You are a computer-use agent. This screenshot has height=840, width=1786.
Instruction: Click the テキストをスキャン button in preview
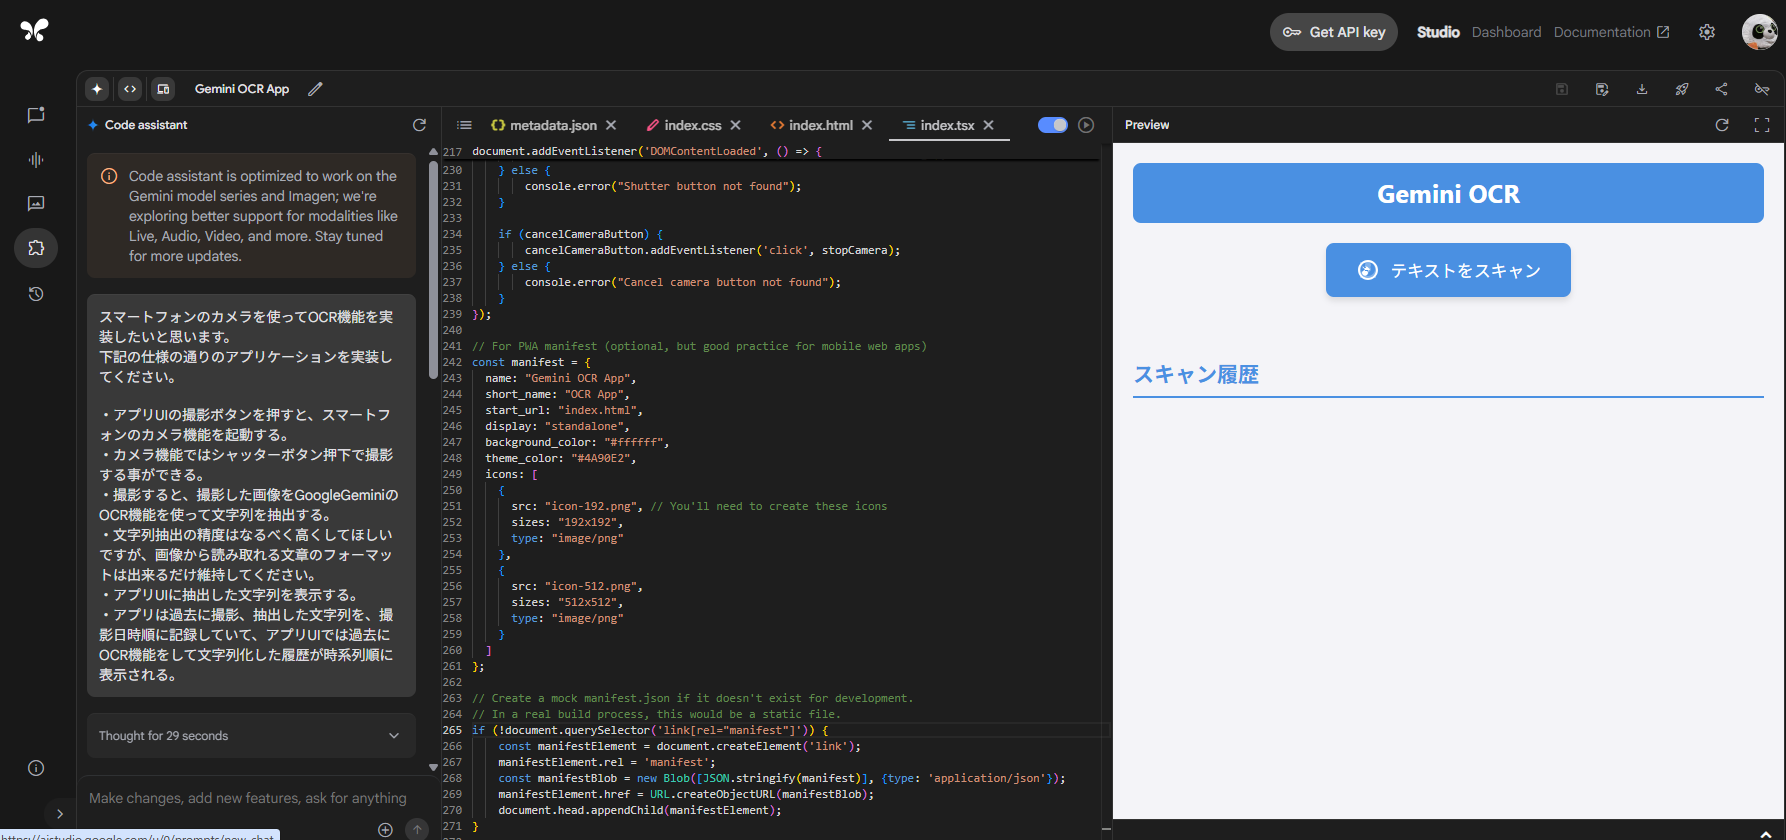(x=1448, y=270)
